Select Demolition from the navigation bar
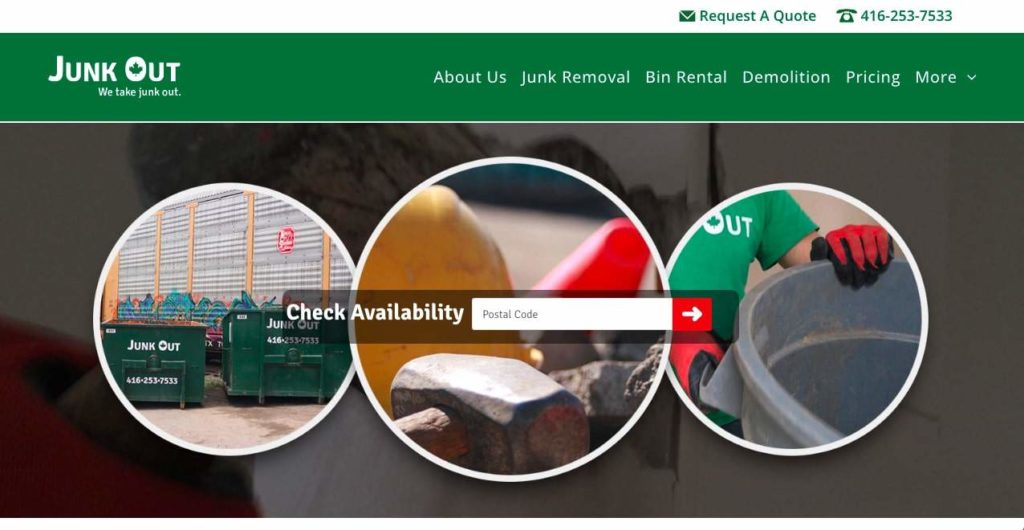Image resolution: width=1024 pixels, height=530 pixels. (786, 77)
